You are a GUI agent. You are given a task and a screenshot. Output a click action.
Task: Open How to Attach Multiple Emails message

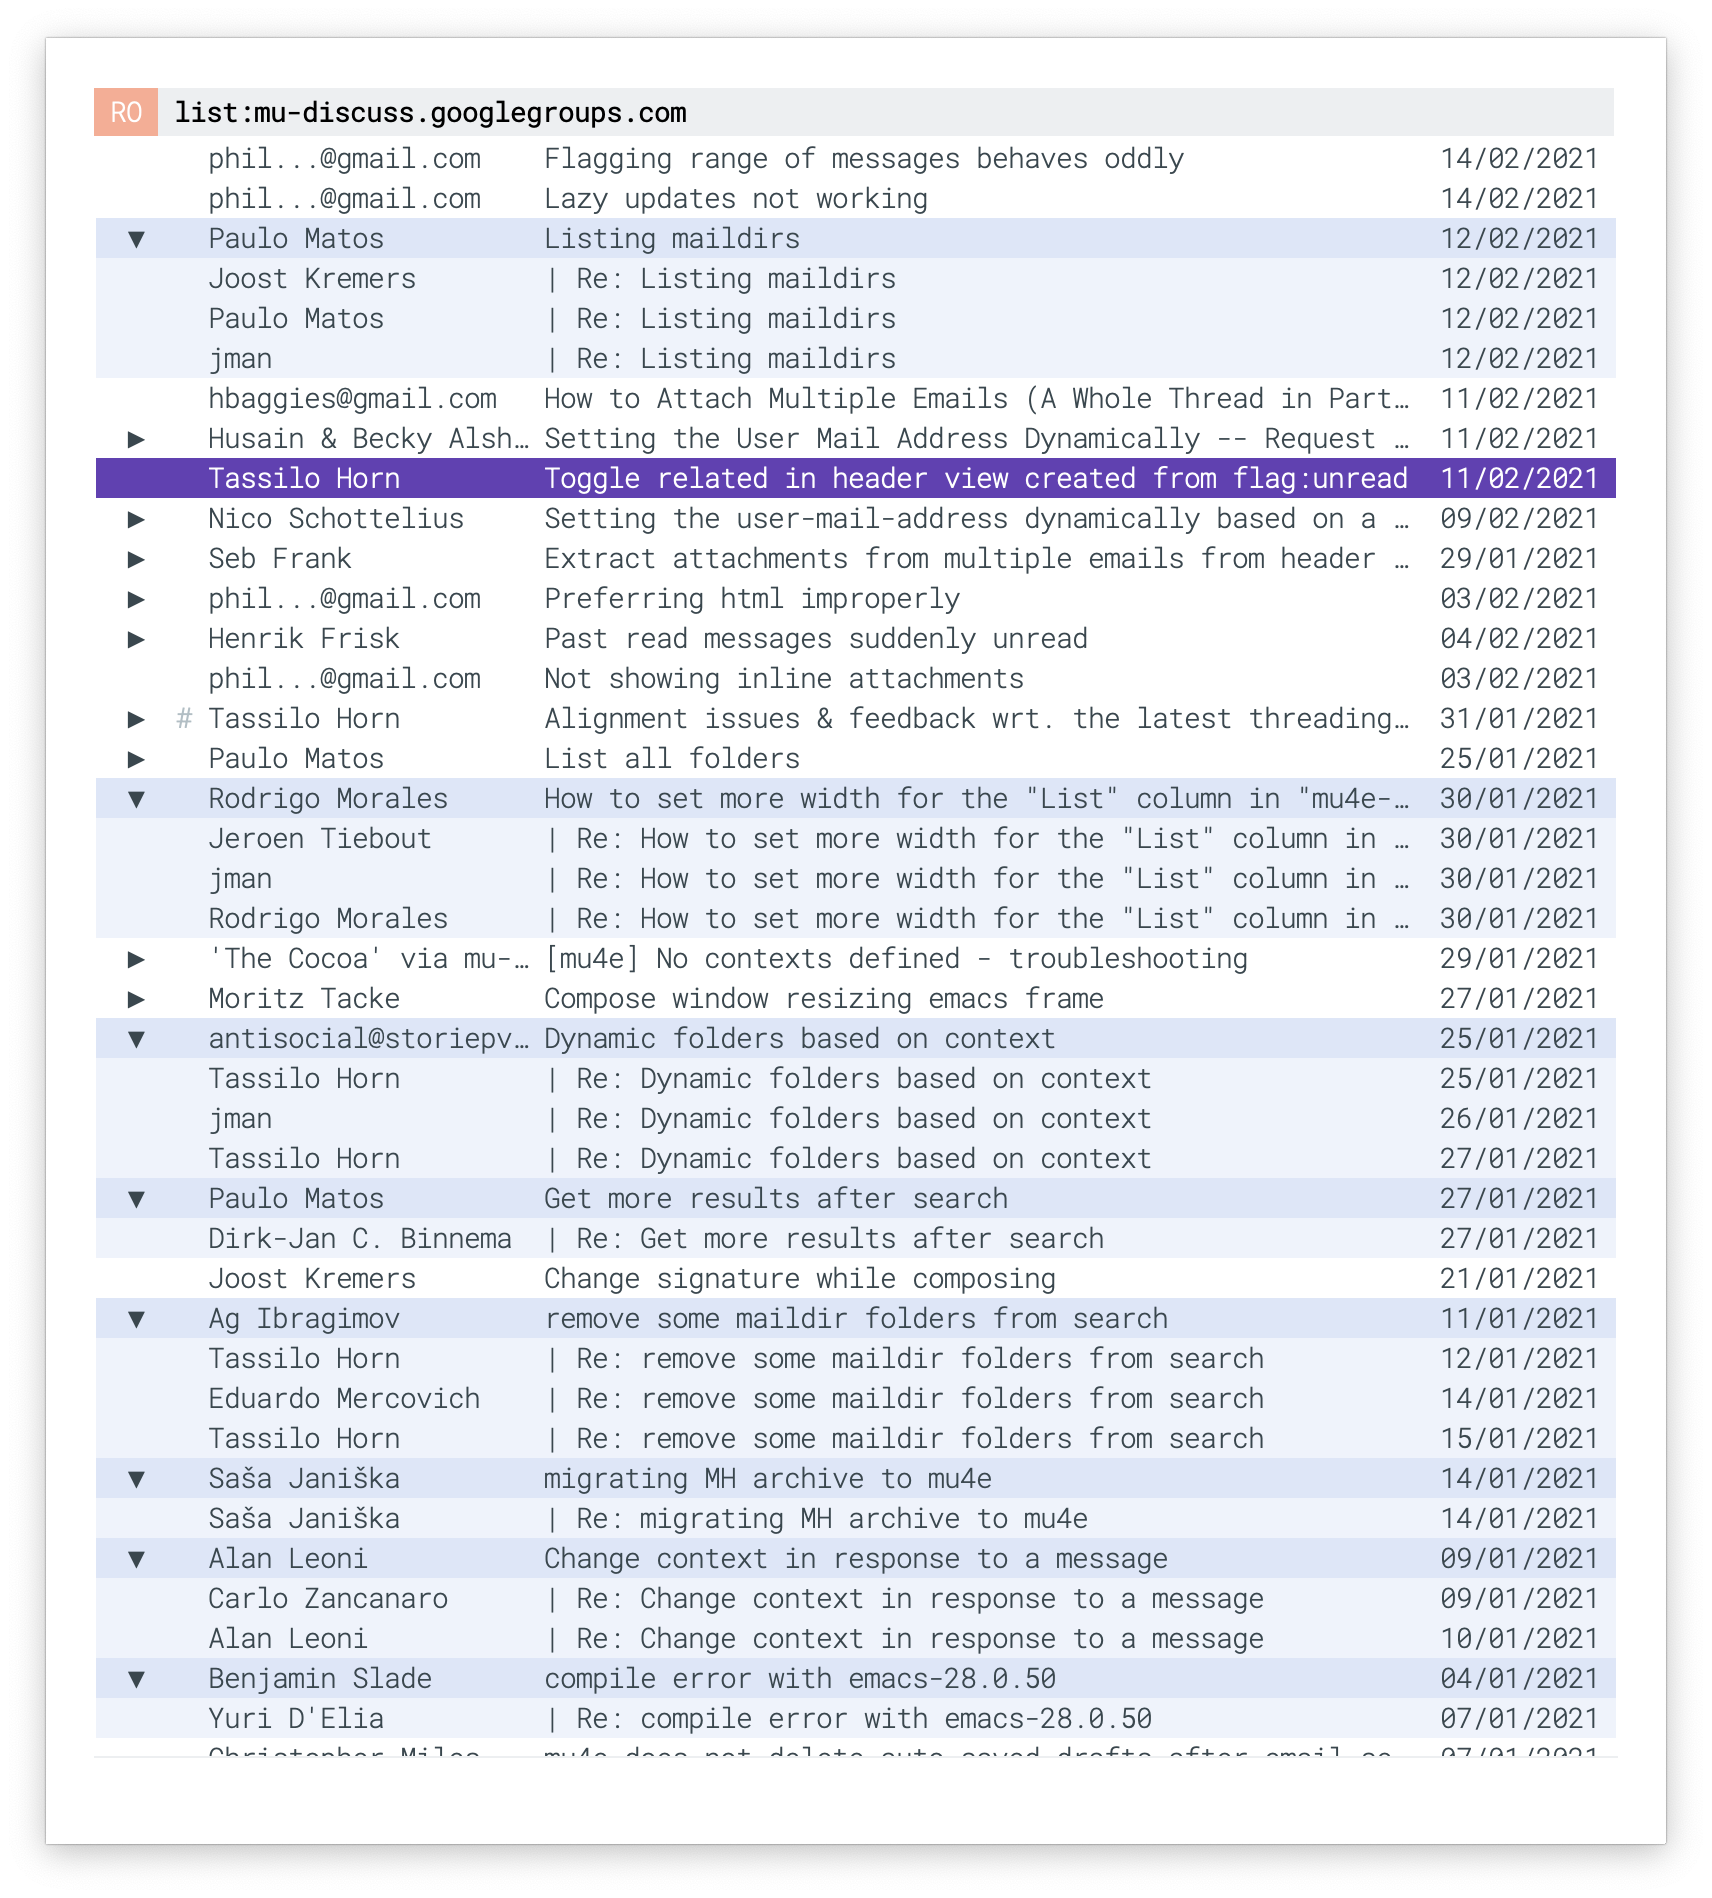[x=856, y=399]
